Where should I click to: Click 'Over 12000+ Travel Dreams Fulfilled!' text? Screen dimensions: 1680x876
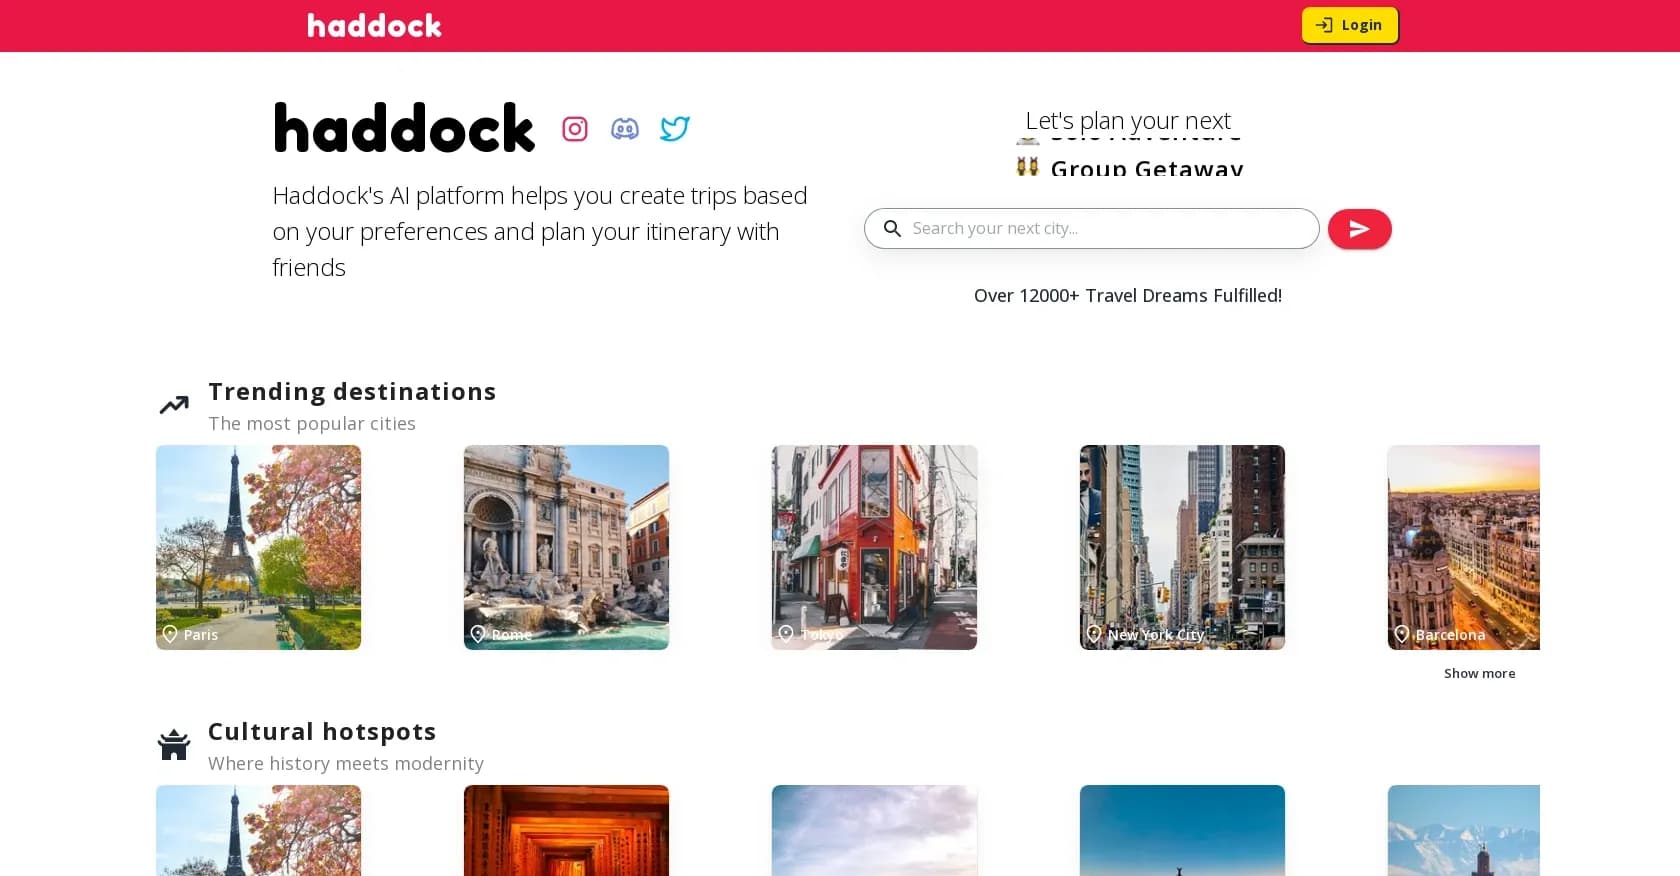click(x=1128, y=295)
